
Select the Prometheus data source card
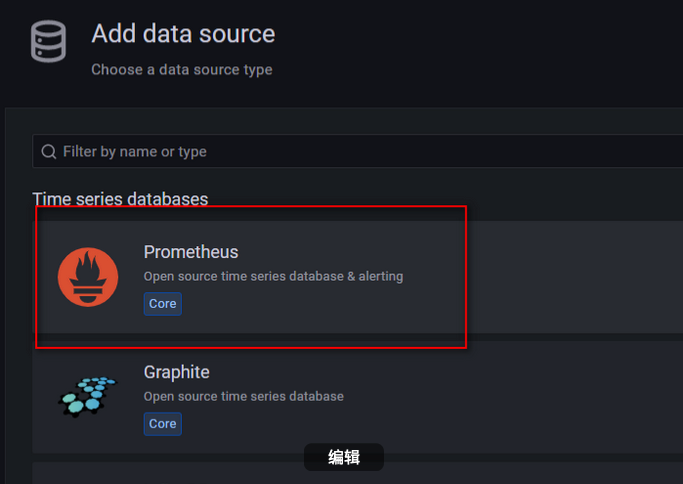(358, 277)
